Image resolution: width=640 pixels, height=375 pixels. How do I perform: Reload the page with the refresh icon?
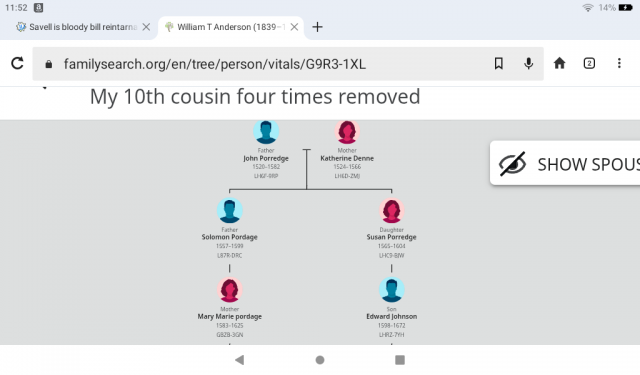[17, 63]
